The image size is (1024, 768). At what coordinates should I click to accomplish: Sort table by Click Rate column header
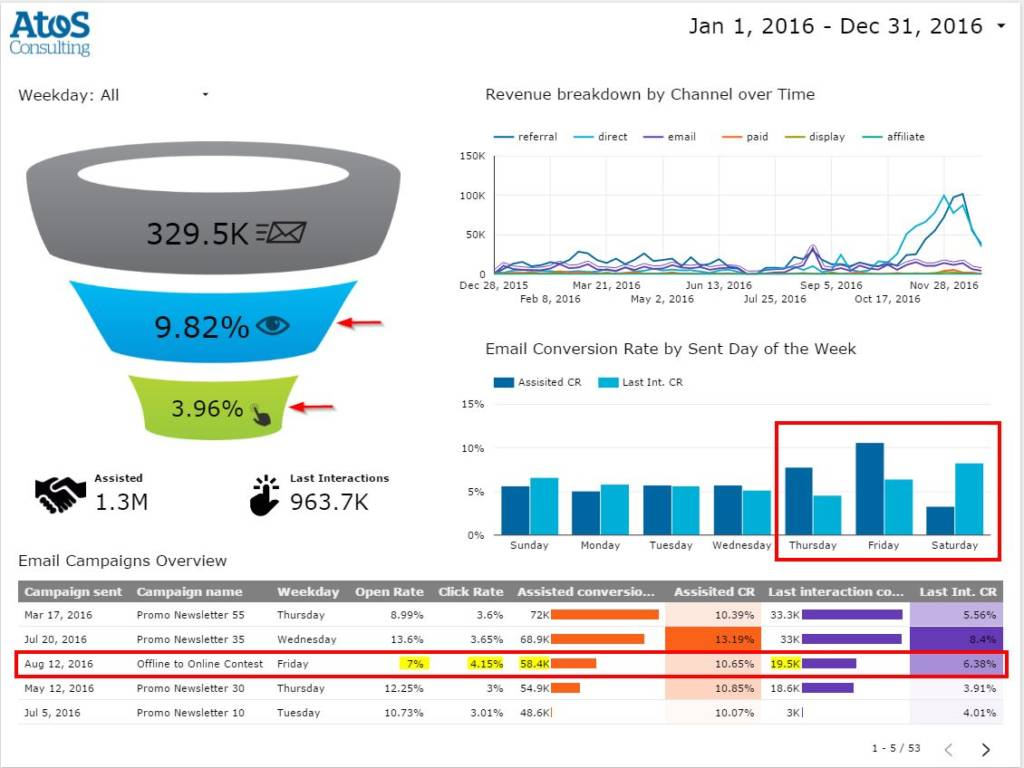pos(470,592)
